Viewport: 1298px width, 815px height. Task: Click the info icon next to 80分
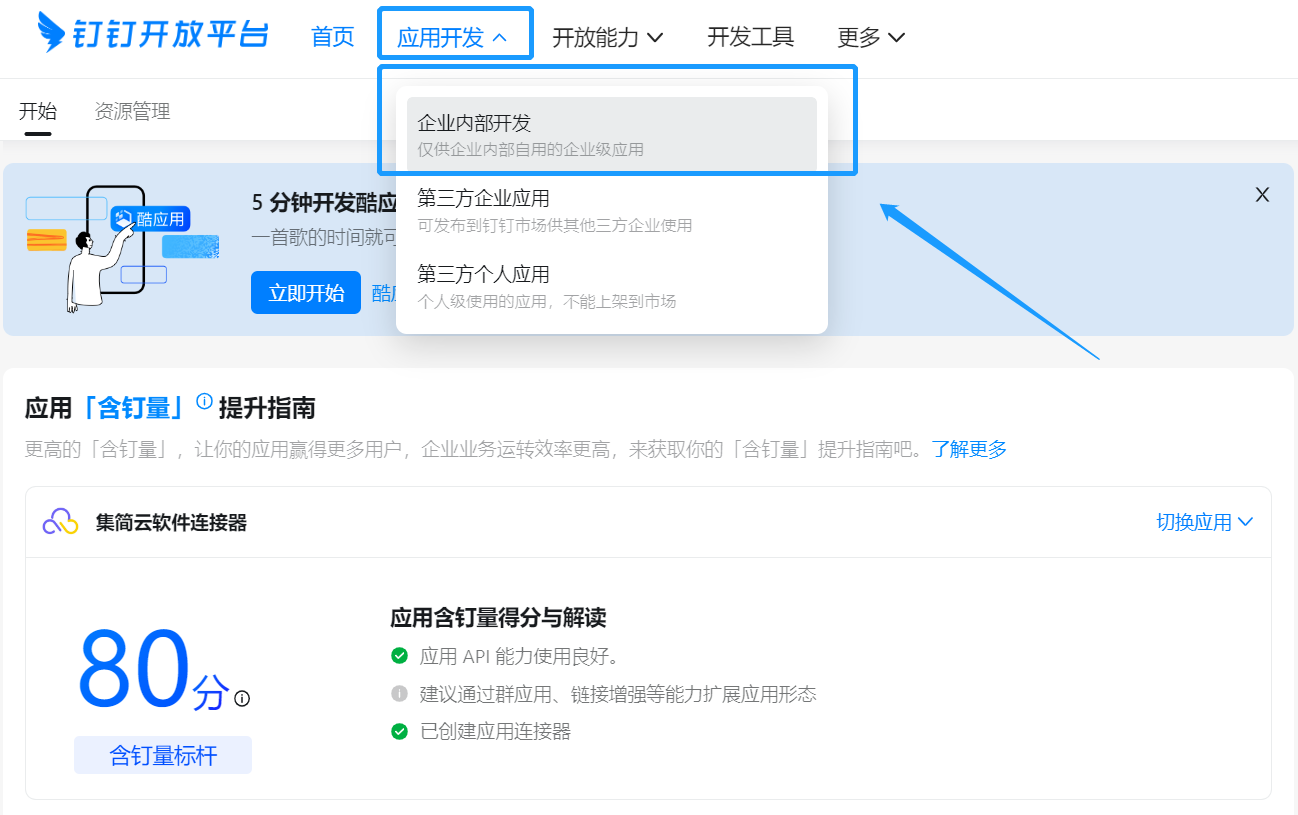point(242,699)
